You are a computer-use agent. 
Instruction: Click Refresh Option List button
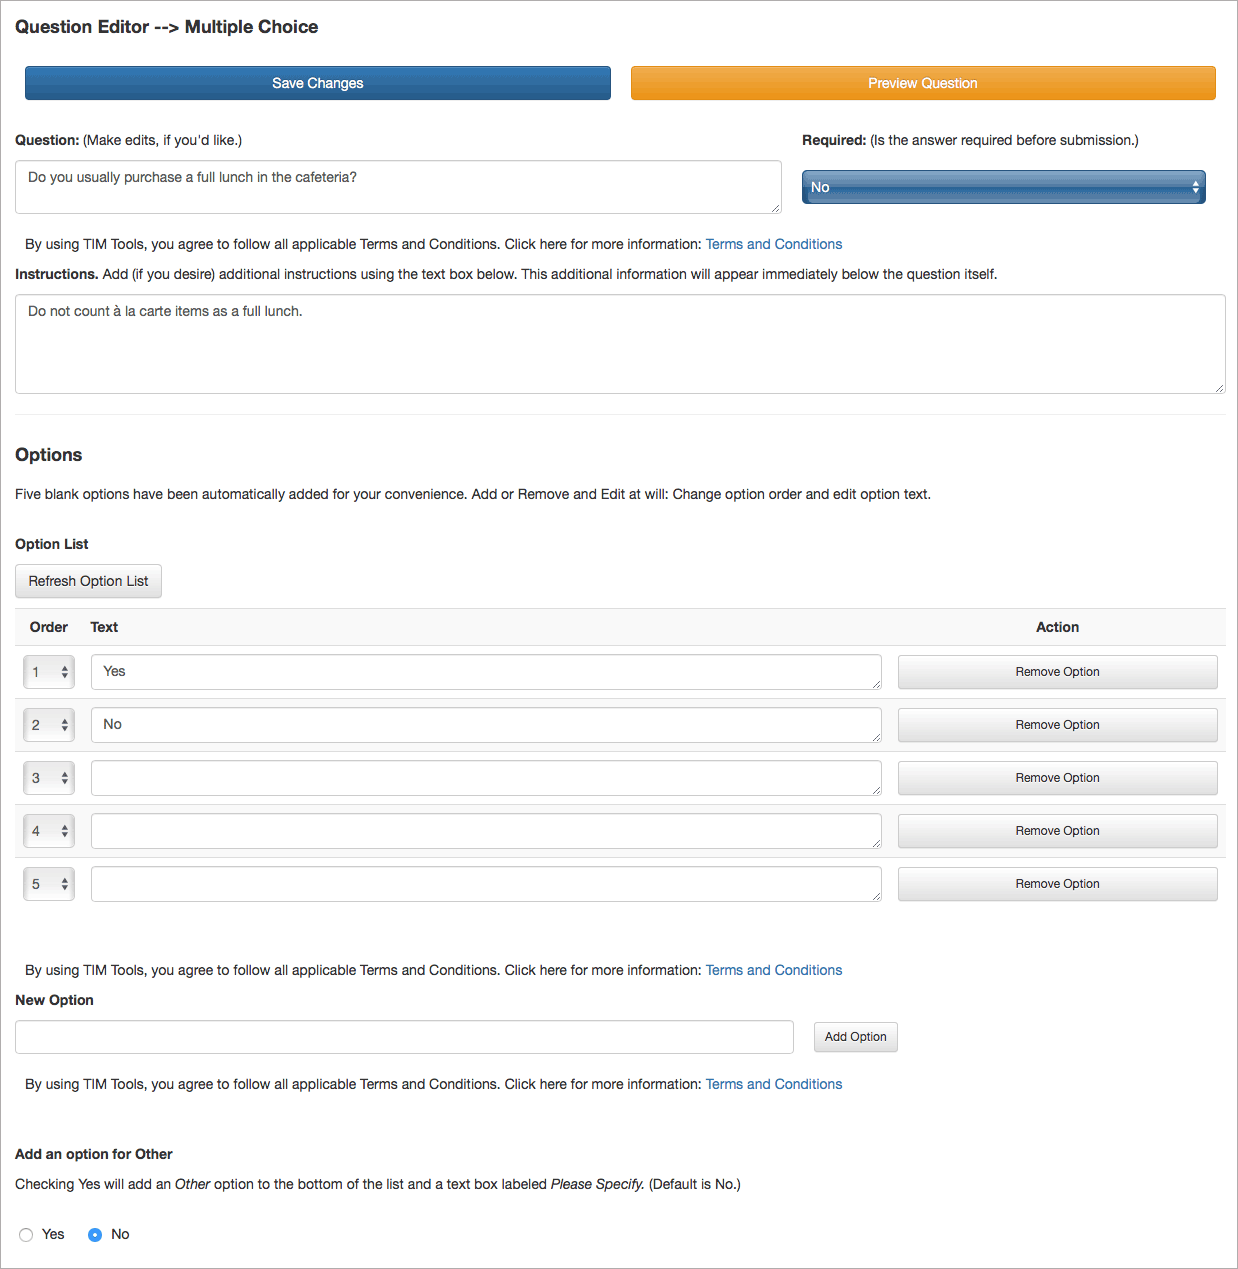88,581
